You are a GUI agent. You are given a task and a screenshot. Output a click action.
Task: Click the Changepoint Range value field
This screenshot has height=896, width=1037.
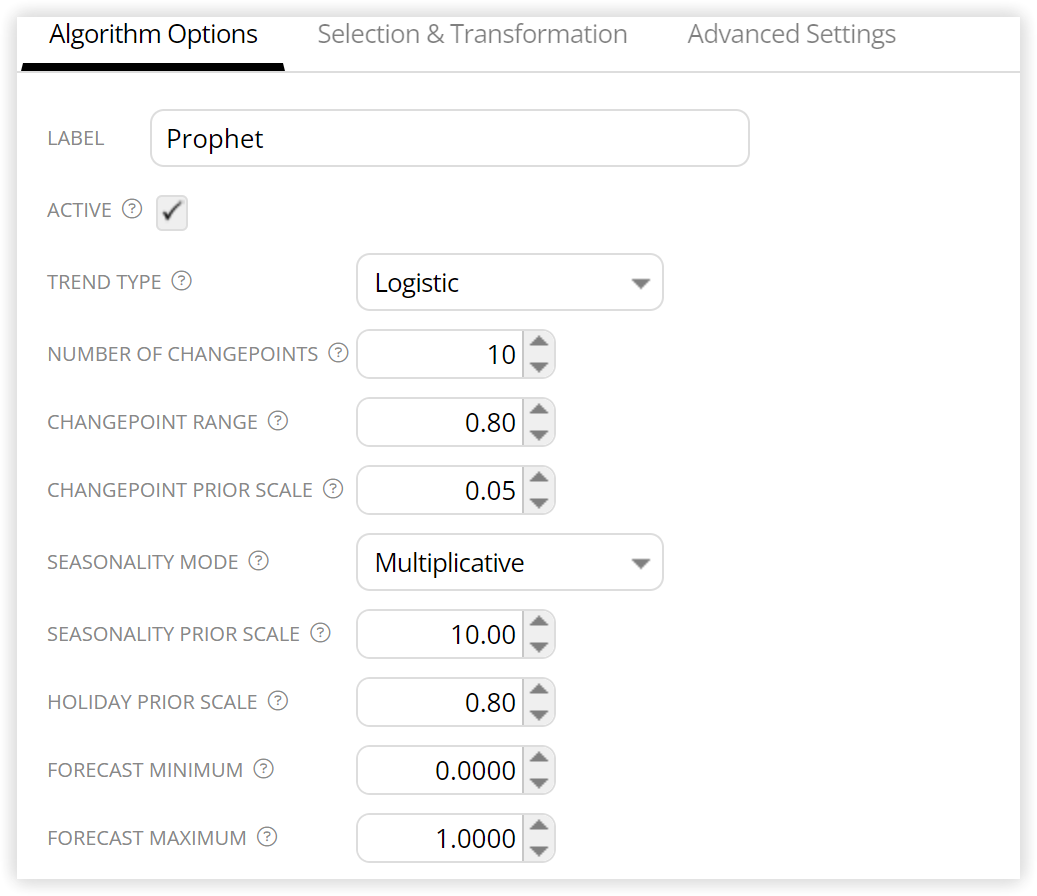click(x=440, y=422)
